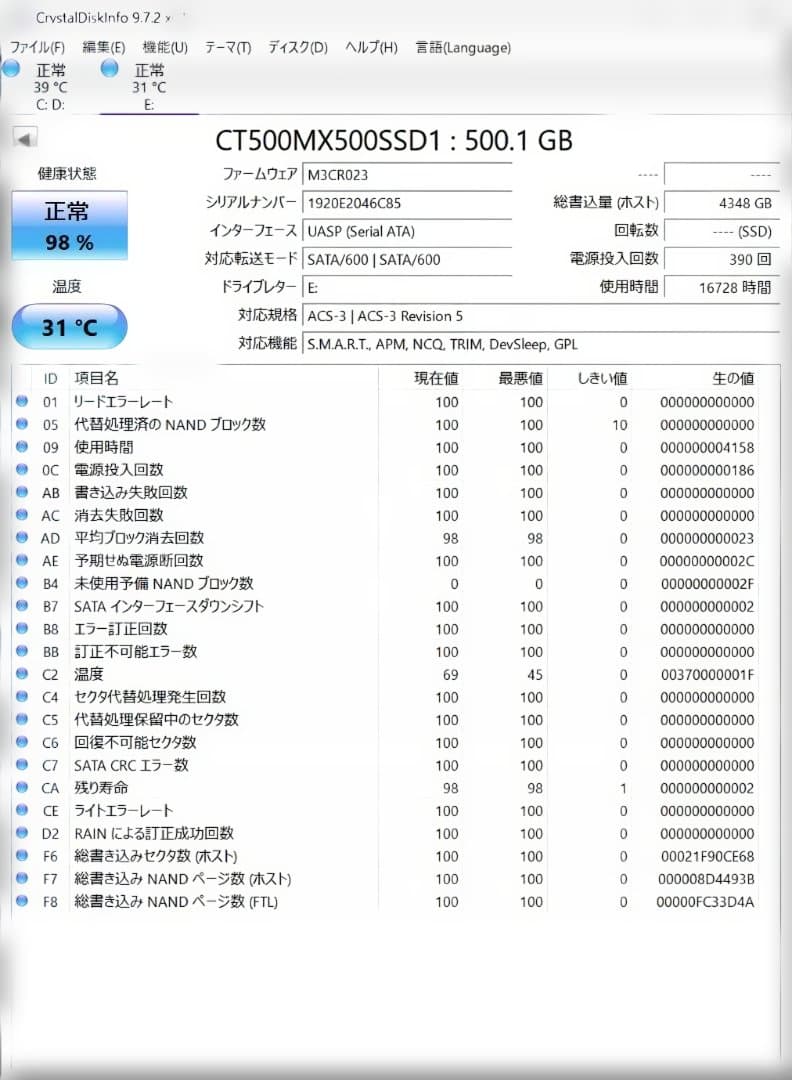Click the previous disk arrow button
The width and height of the screenshot is (792, 1080).
(x=25, y=138)
